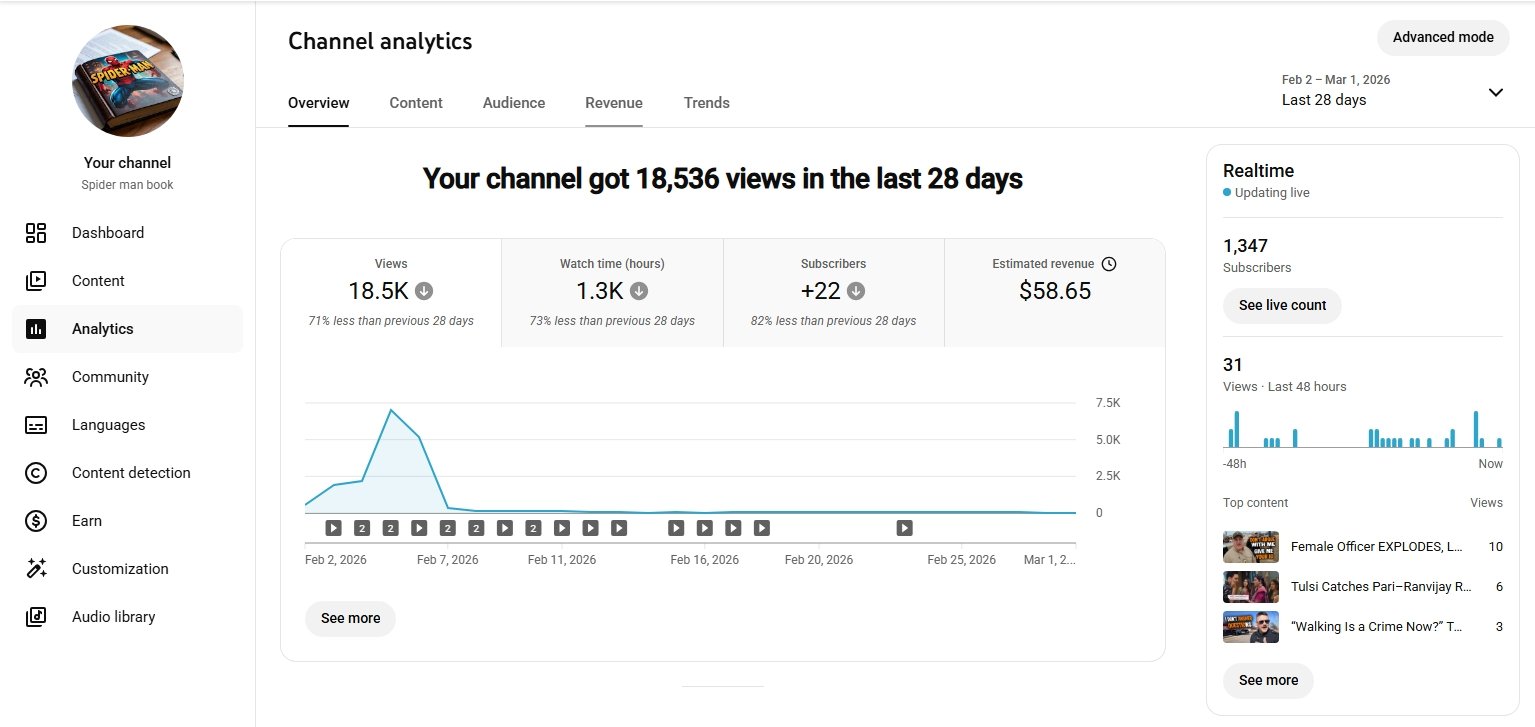Click the Earn dollar sign icon

tap(36, 521)
